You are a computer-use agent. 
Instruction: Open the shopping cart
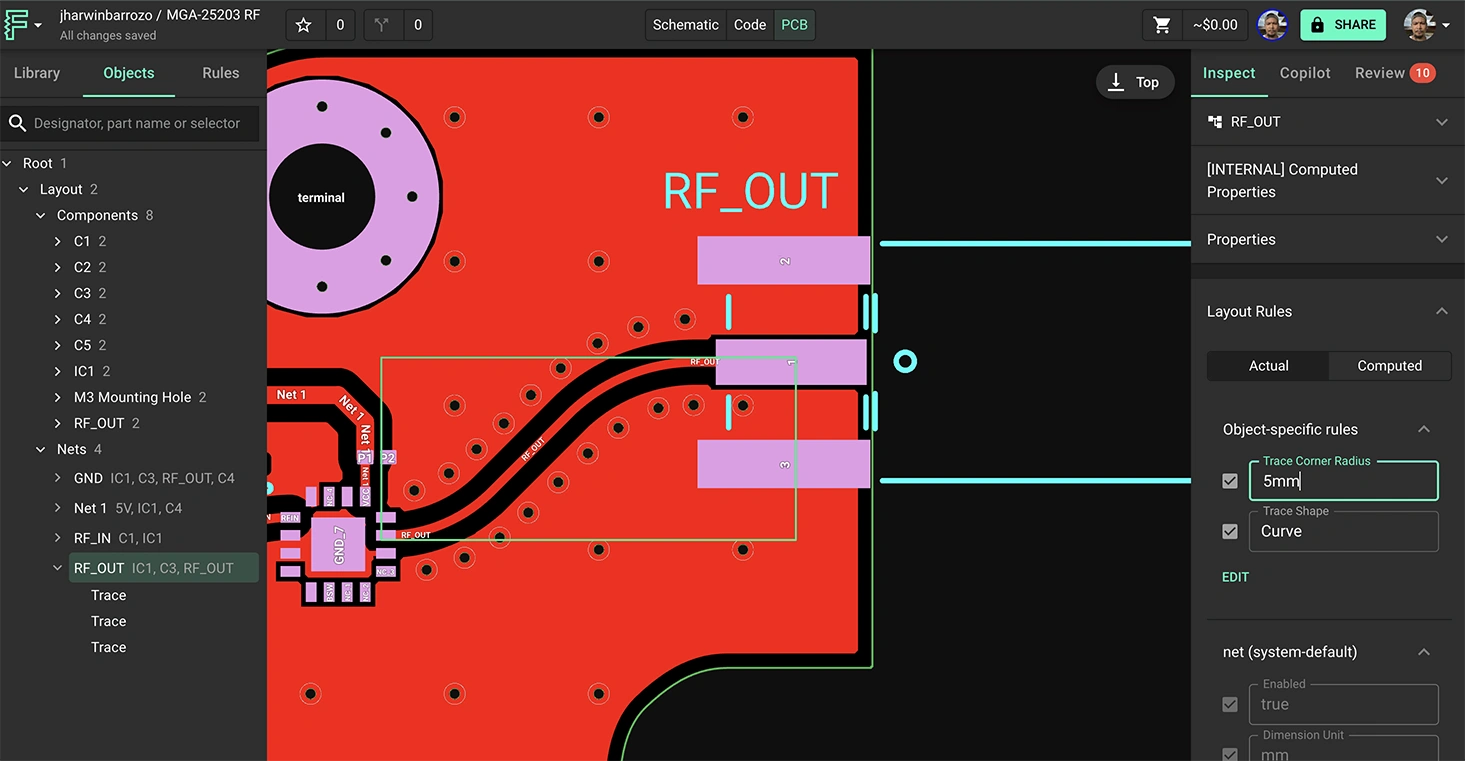1162,25
